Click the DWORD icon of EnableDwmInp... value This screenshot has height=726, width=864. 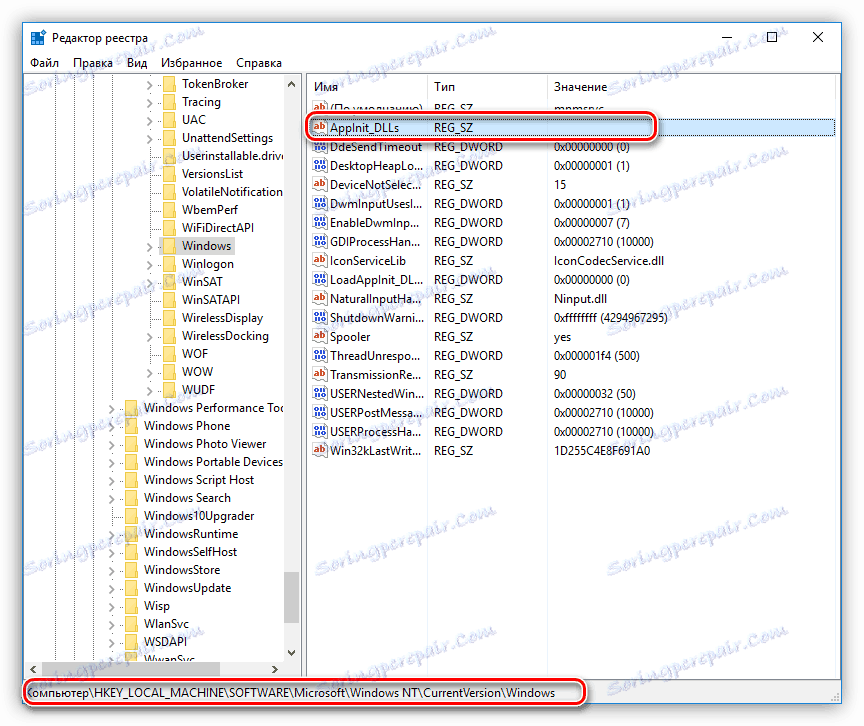(x=320, y=223)
